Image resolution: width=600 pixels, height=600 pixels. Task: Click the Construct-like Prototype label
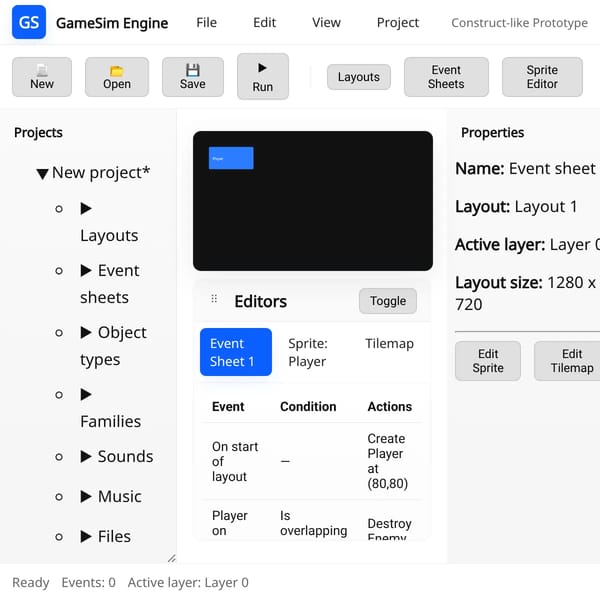pos(519,23)
